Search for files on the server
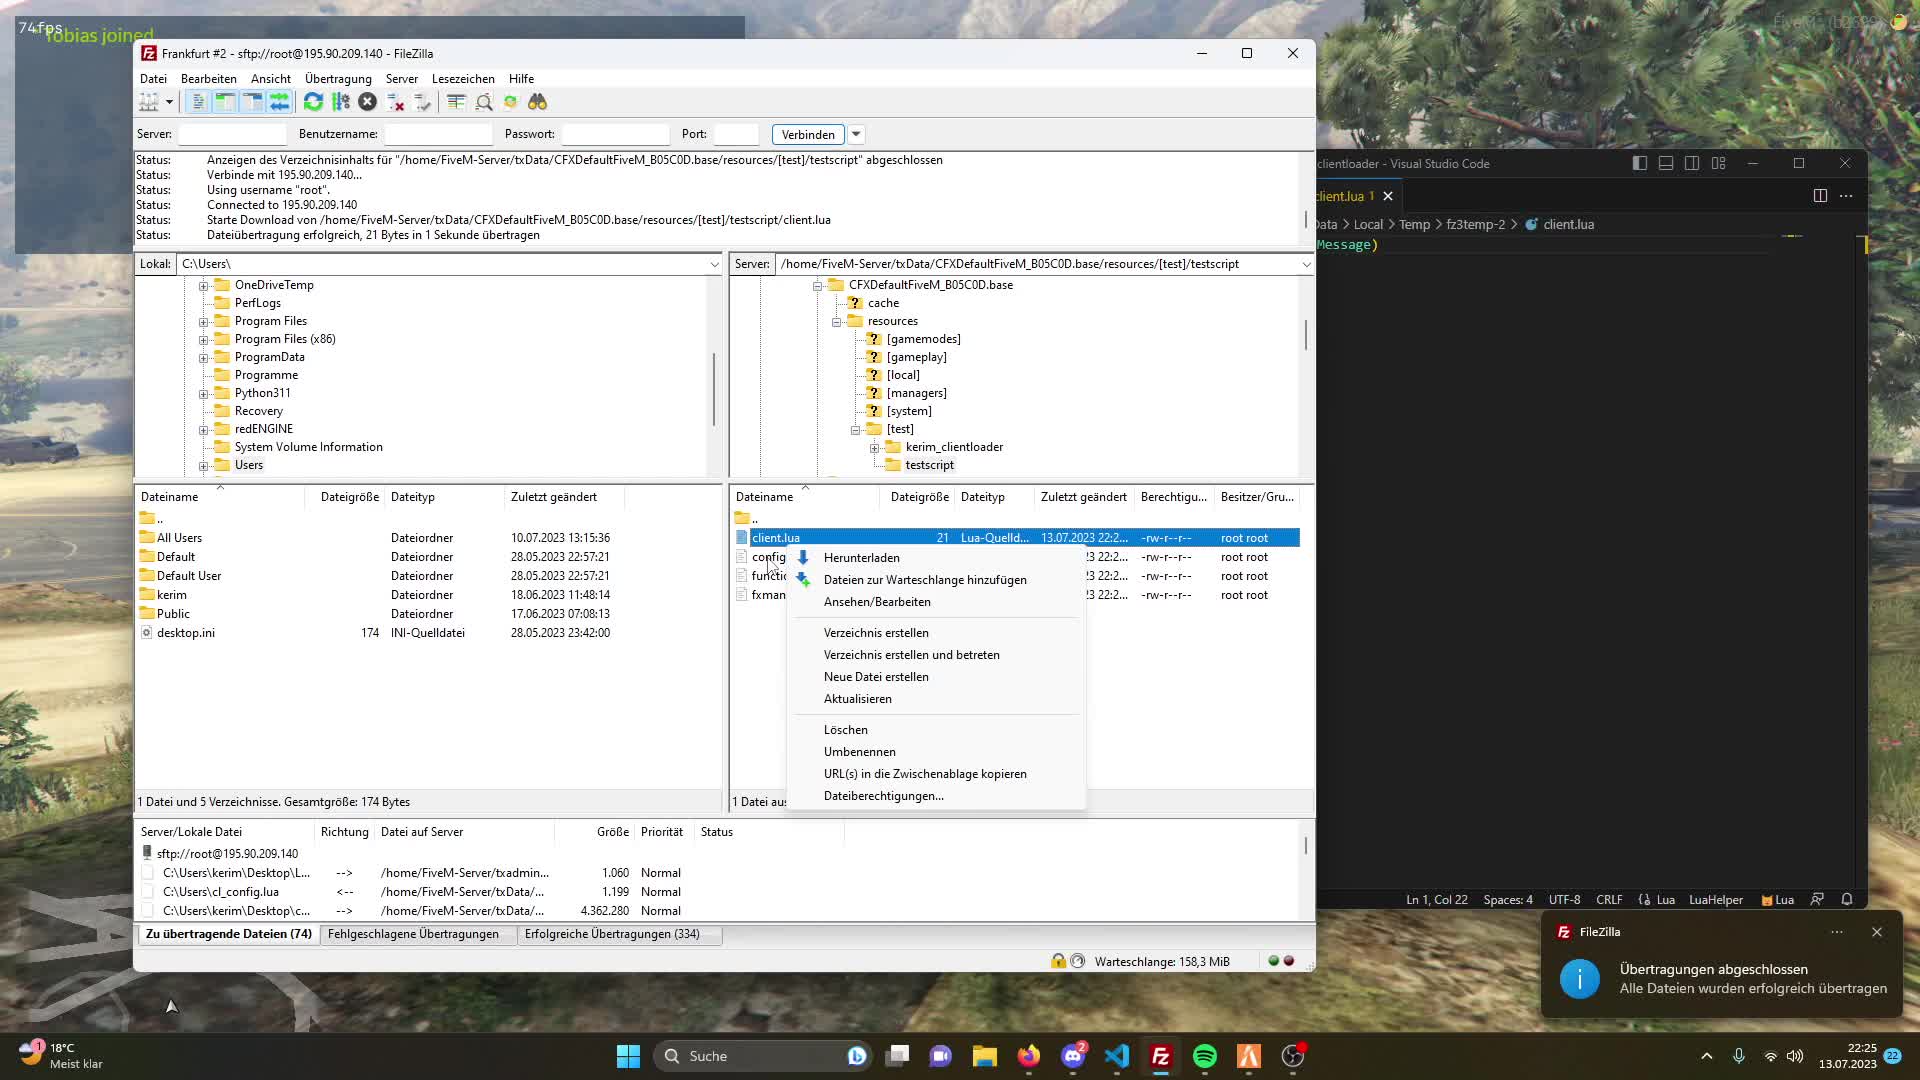 (538, 101)
